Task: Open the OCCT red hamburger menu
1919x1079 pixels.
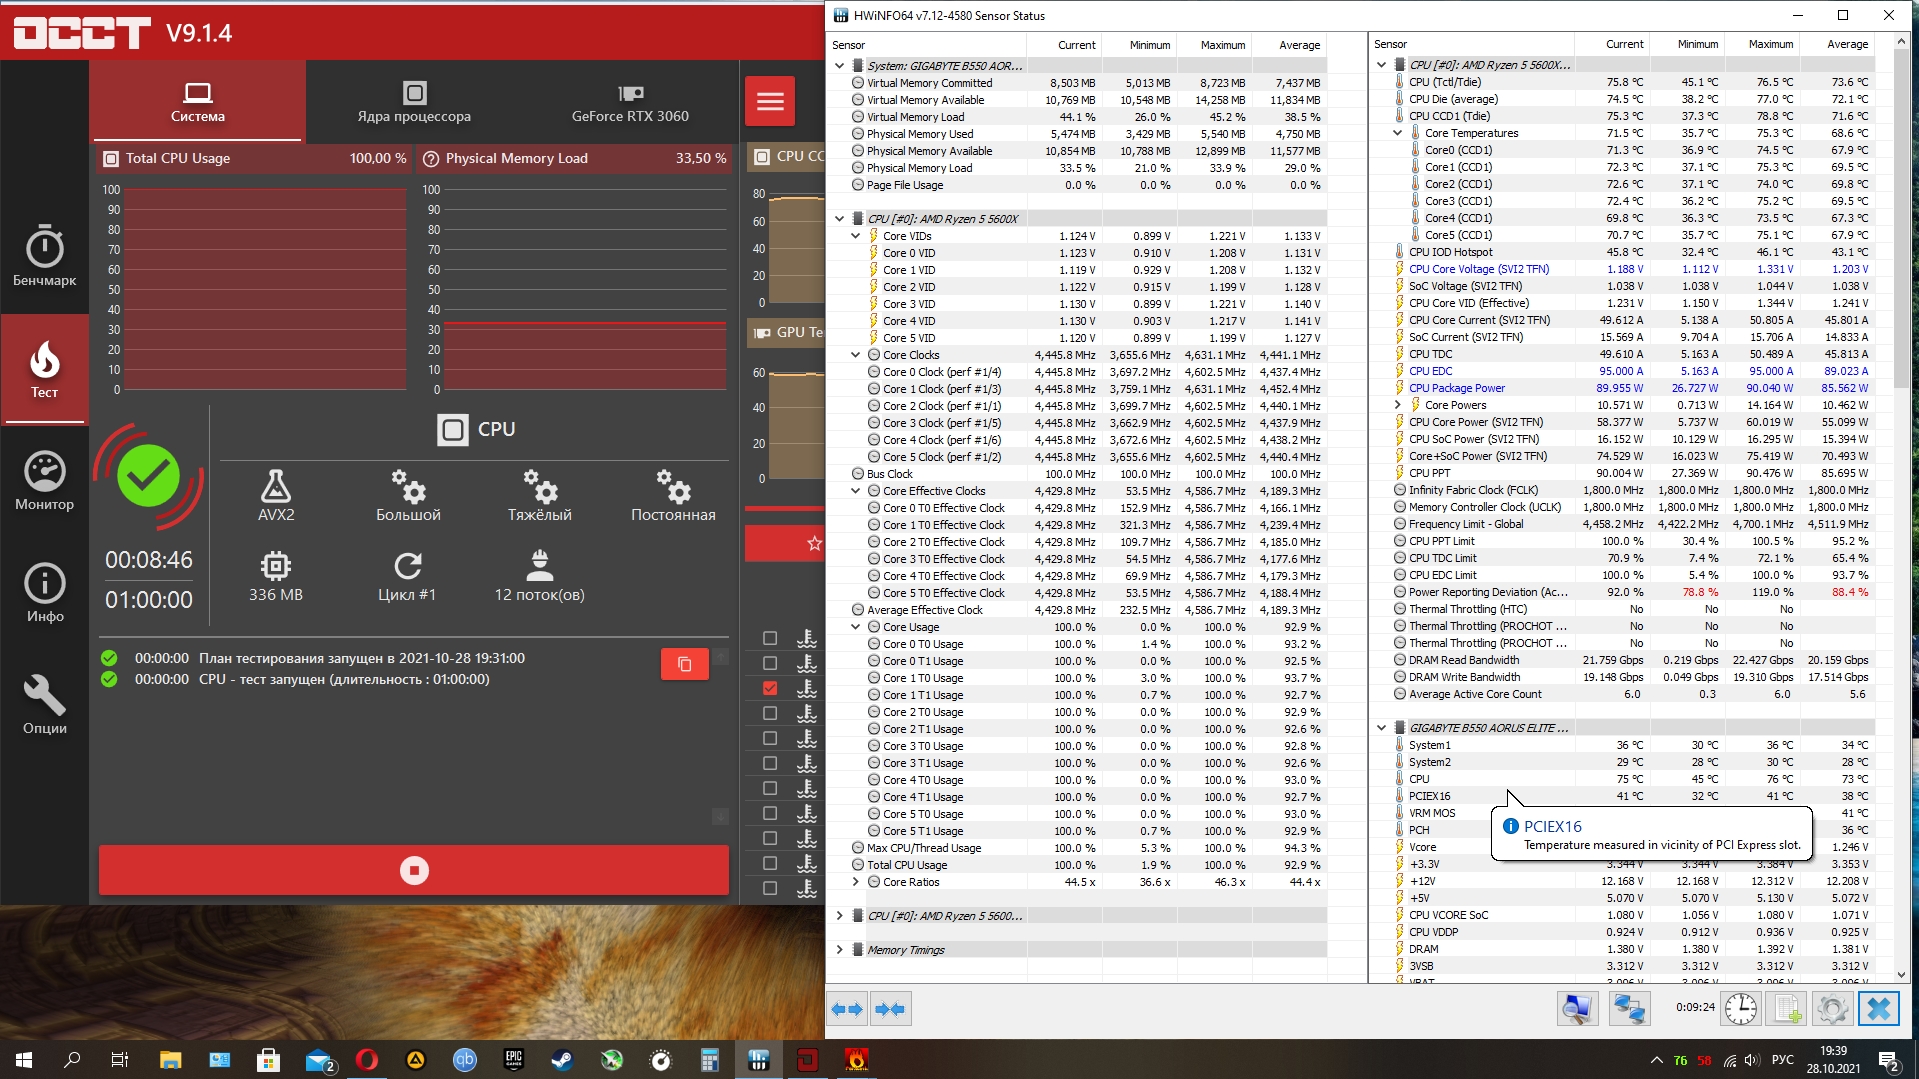Action: pos(770,101)
